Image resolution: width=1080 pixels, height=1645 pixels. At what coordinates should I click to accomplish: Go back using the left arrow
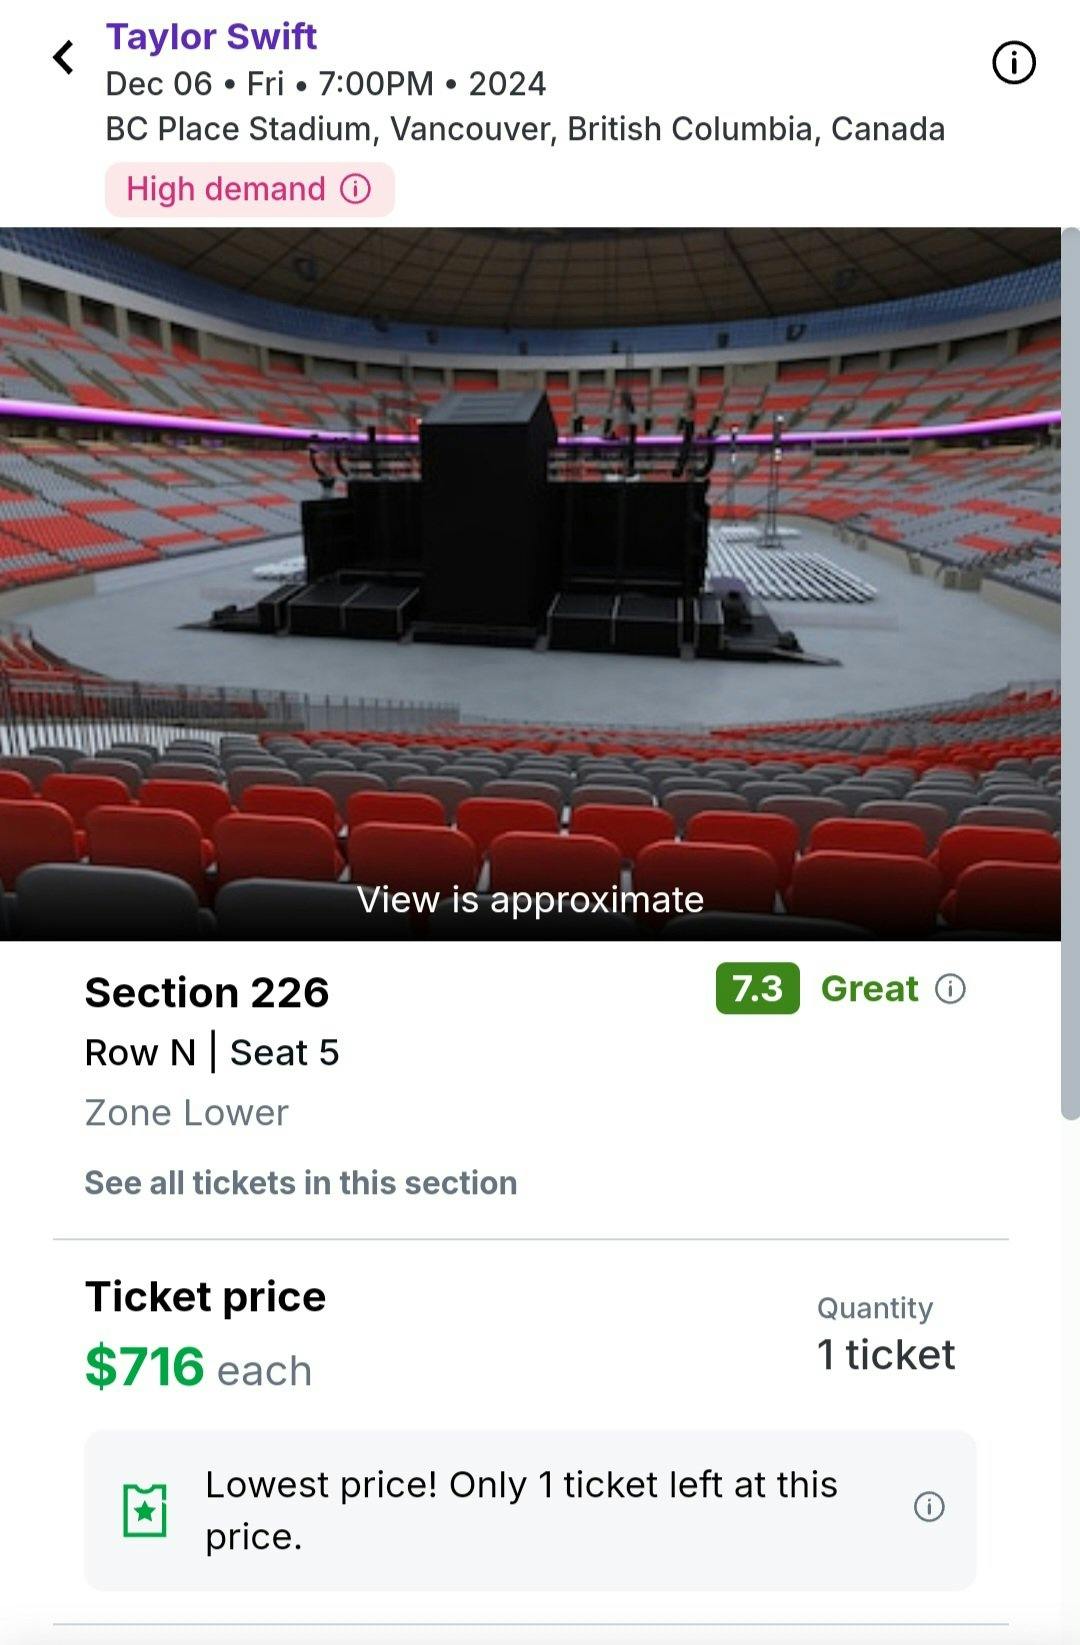coord(64,58)
